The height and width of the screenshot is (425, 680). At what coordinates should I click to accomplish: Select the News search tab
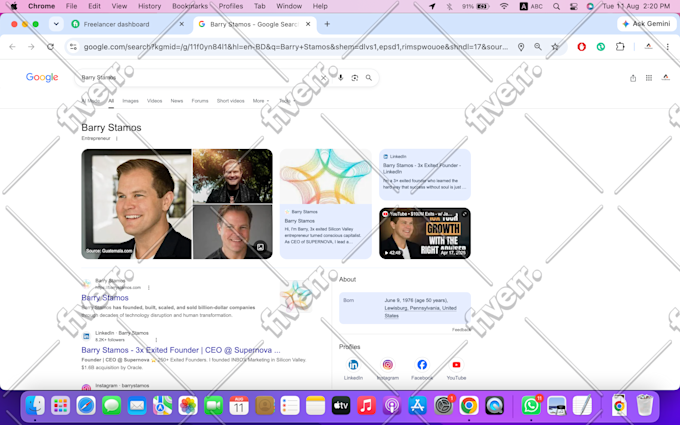[x=177, y=101]
